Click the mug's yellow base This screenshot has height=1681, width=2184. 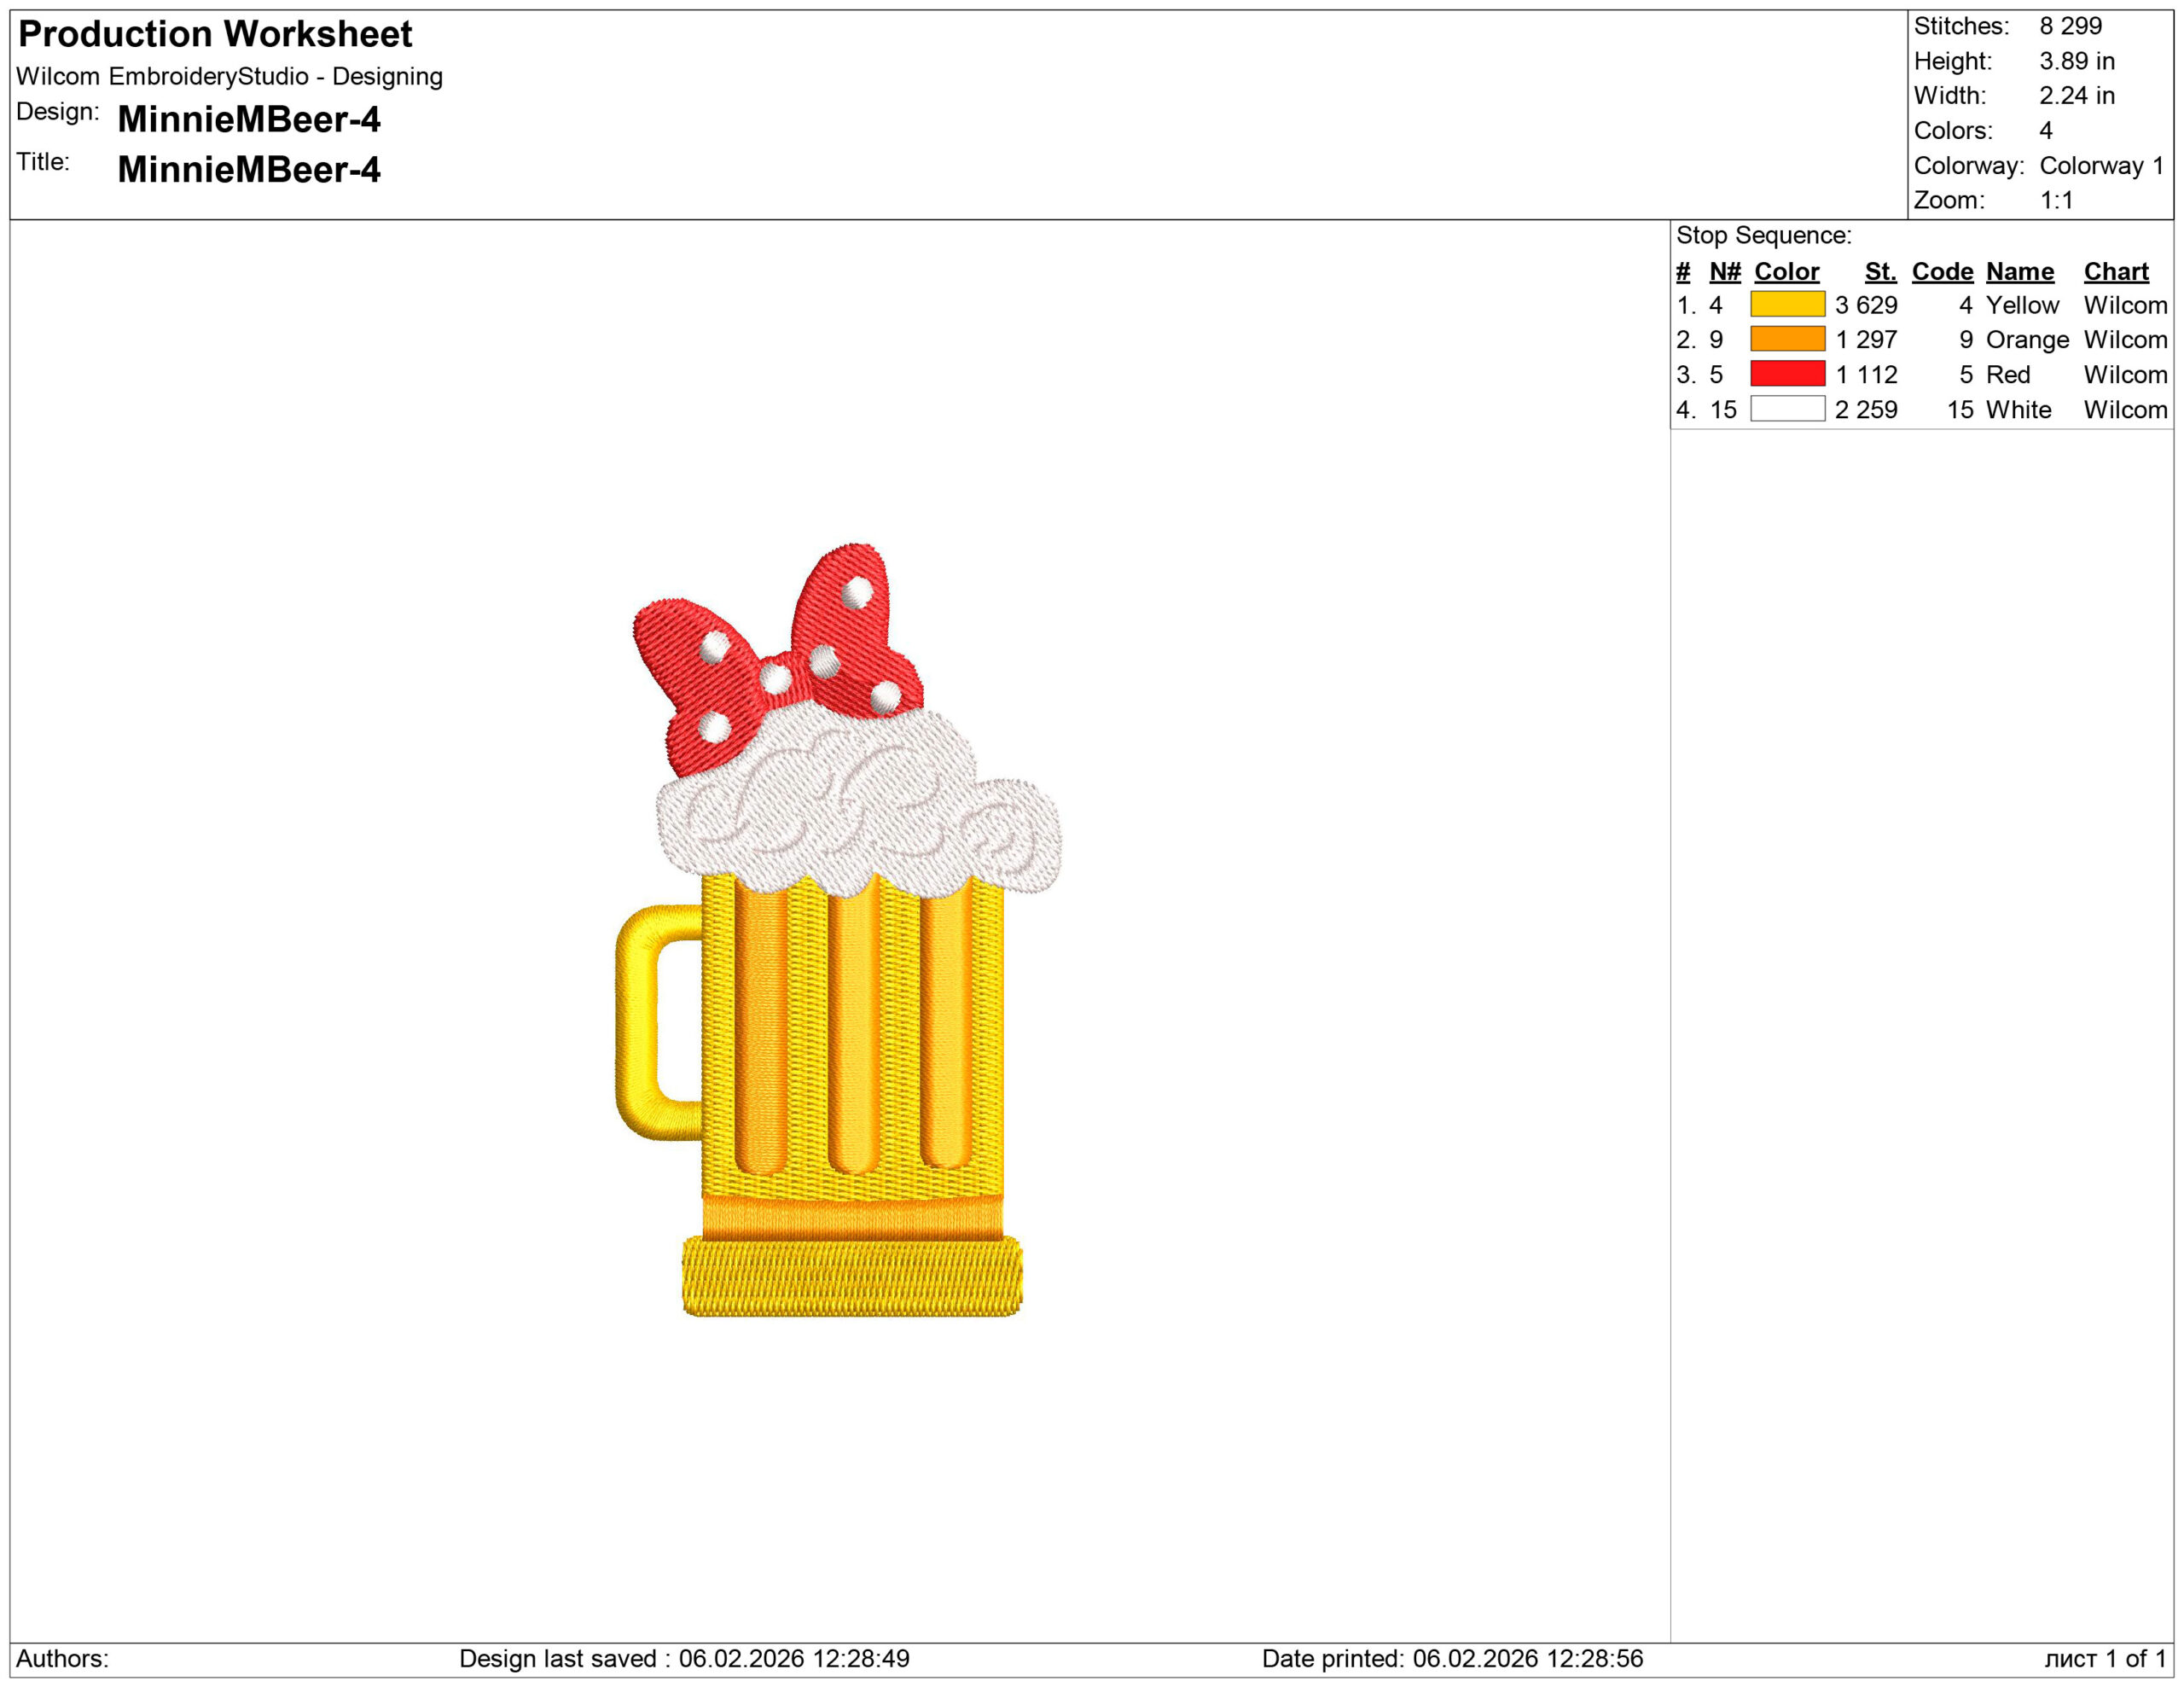[852, 1277]
